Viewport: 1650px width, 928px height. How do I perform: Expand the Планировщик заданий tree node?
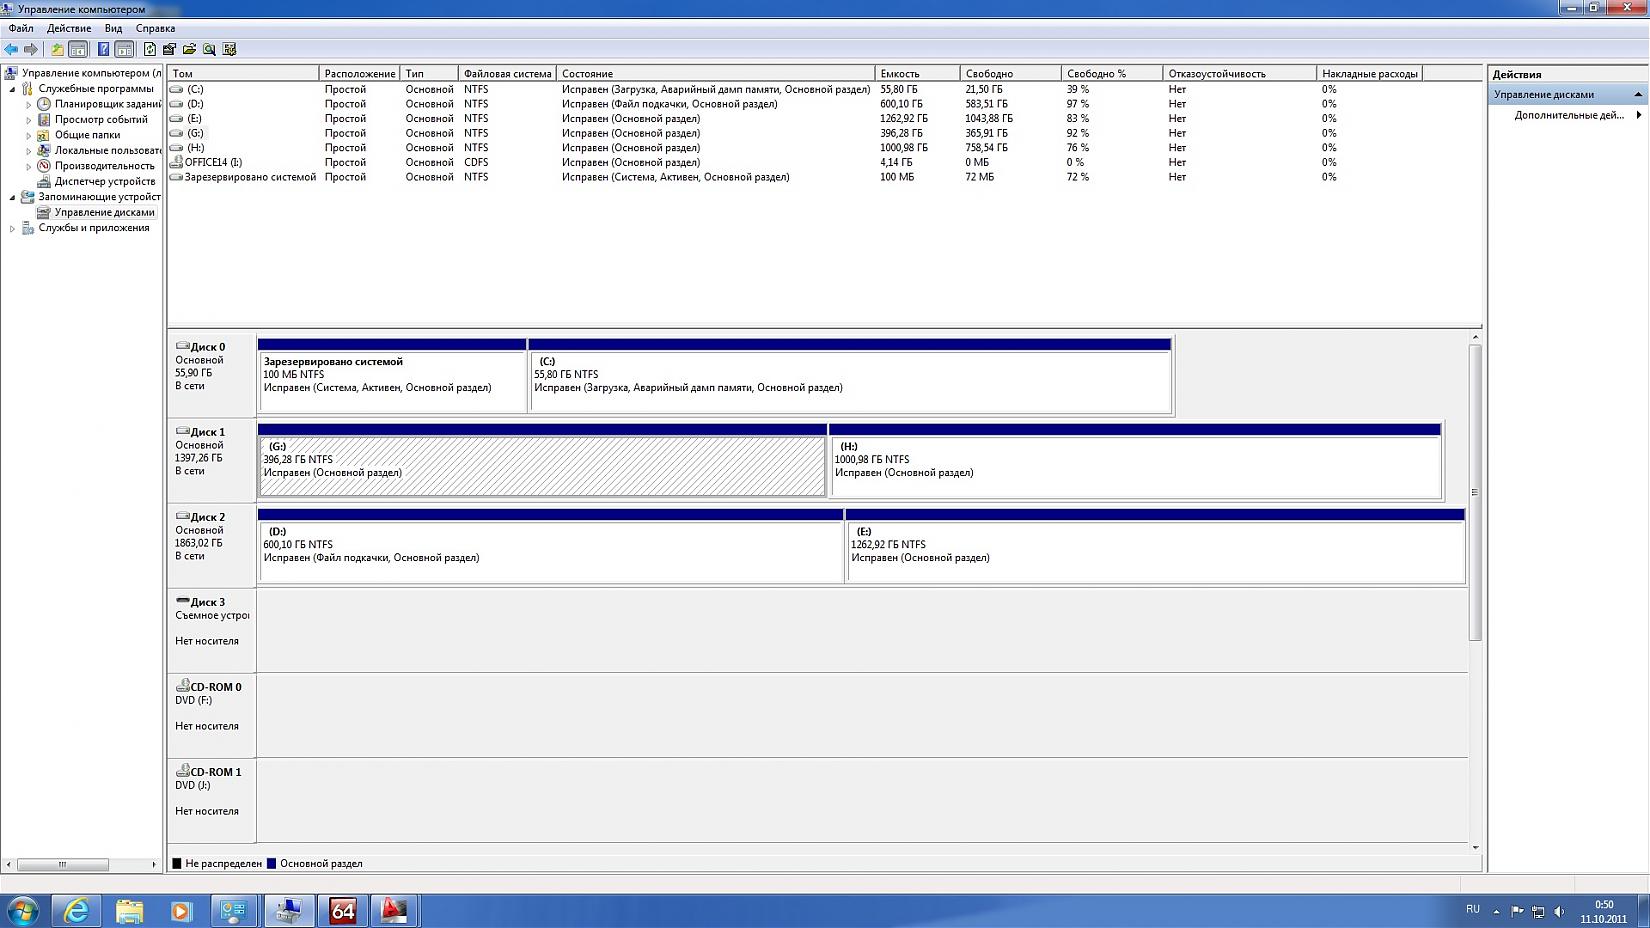click(29, 104)
